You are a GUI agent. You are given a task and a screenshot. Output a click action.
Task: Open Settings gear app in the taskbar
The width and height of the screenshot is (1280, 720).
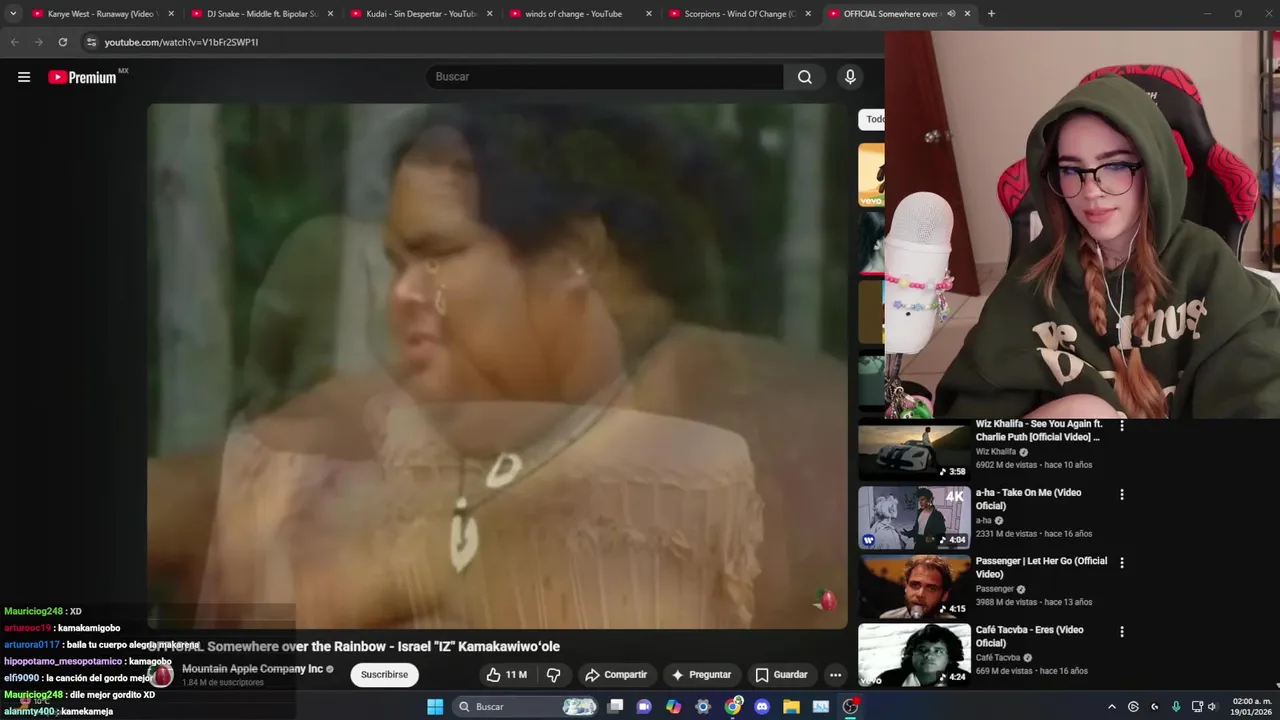coord(703,707)
